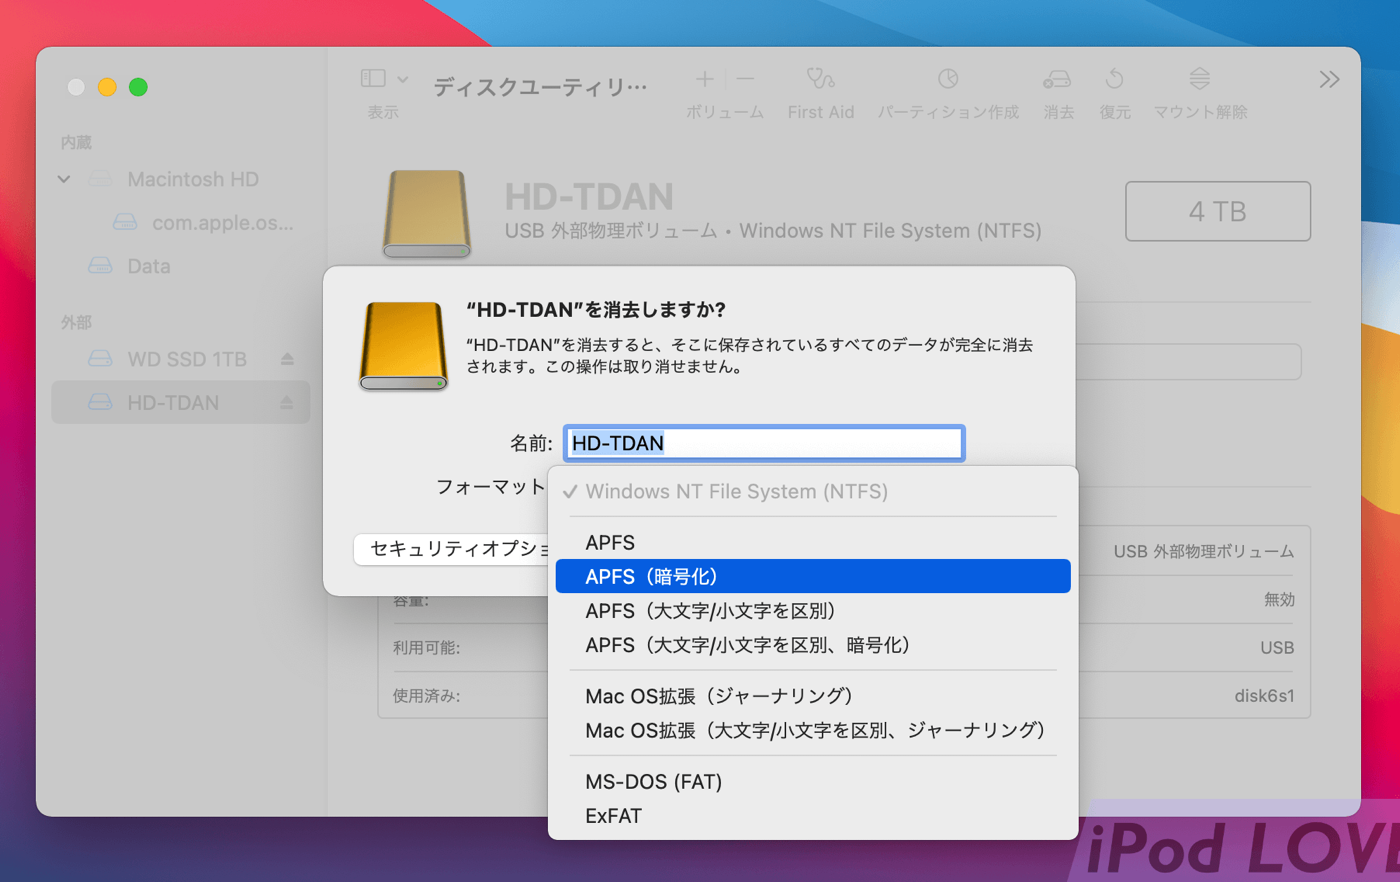Eject the HD-TDAN drive in sidebar

287,403
